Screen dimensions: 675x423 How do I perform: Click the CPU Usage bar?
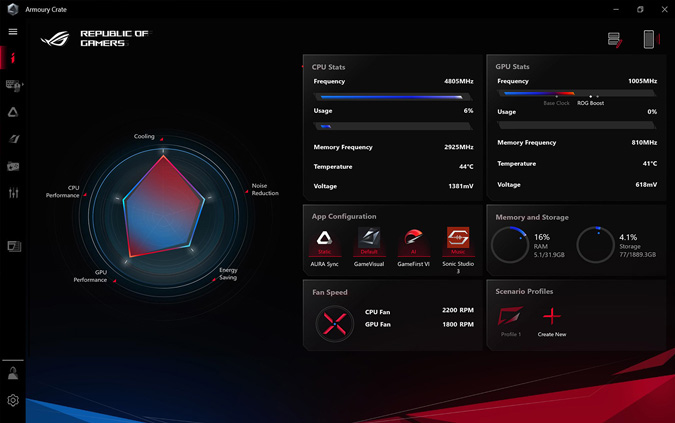click(x=393, y=127)
